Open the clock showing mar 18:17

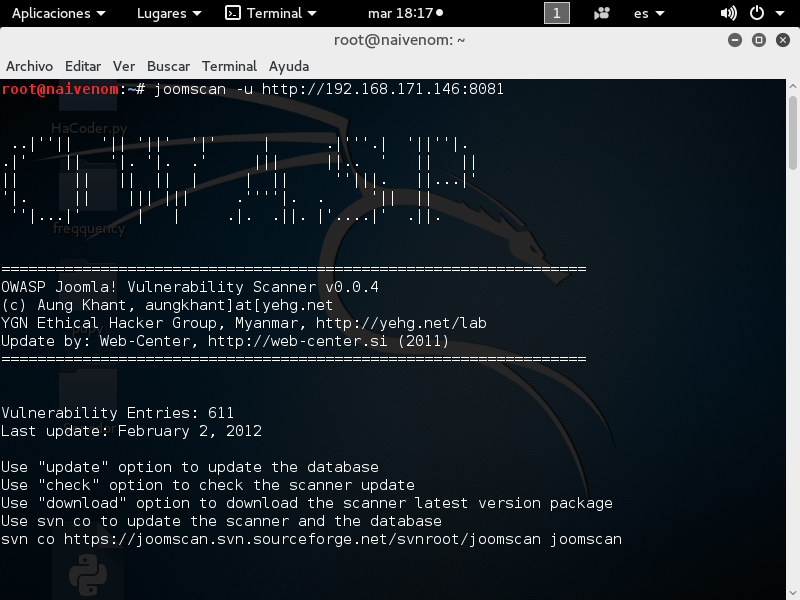coord(405,13)
